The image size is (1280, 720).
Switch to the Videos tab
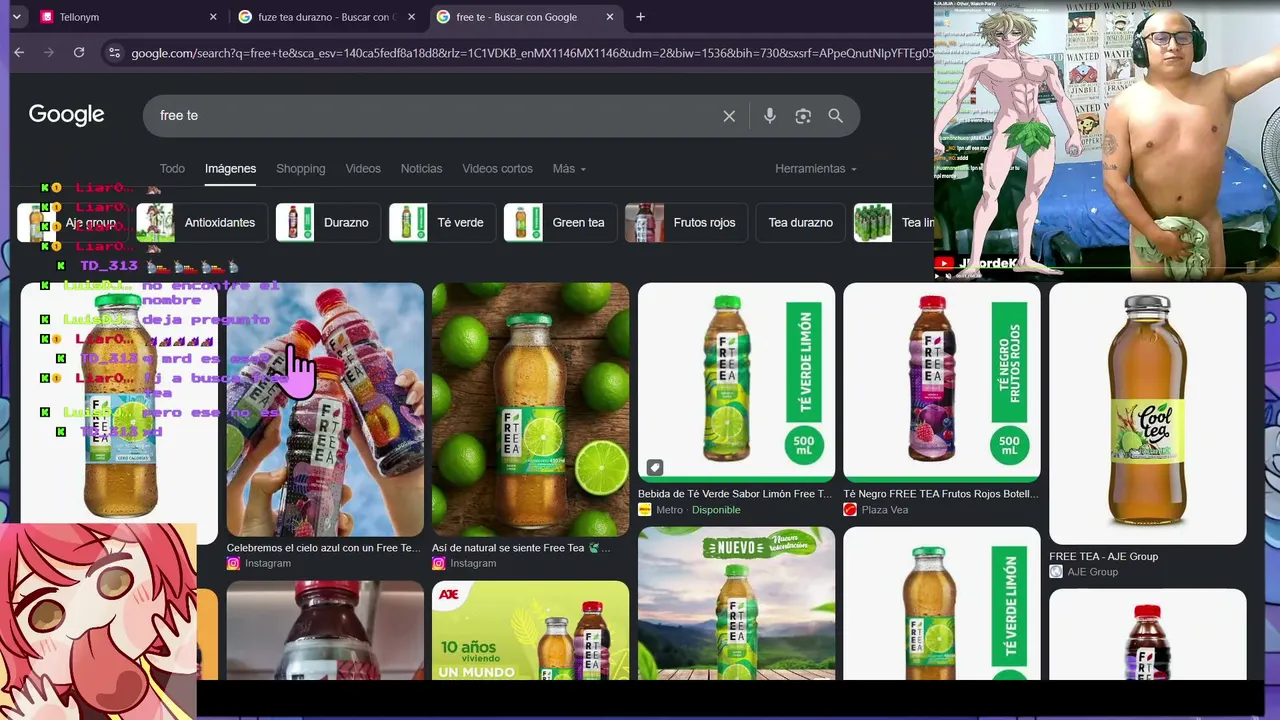[363, 169]
